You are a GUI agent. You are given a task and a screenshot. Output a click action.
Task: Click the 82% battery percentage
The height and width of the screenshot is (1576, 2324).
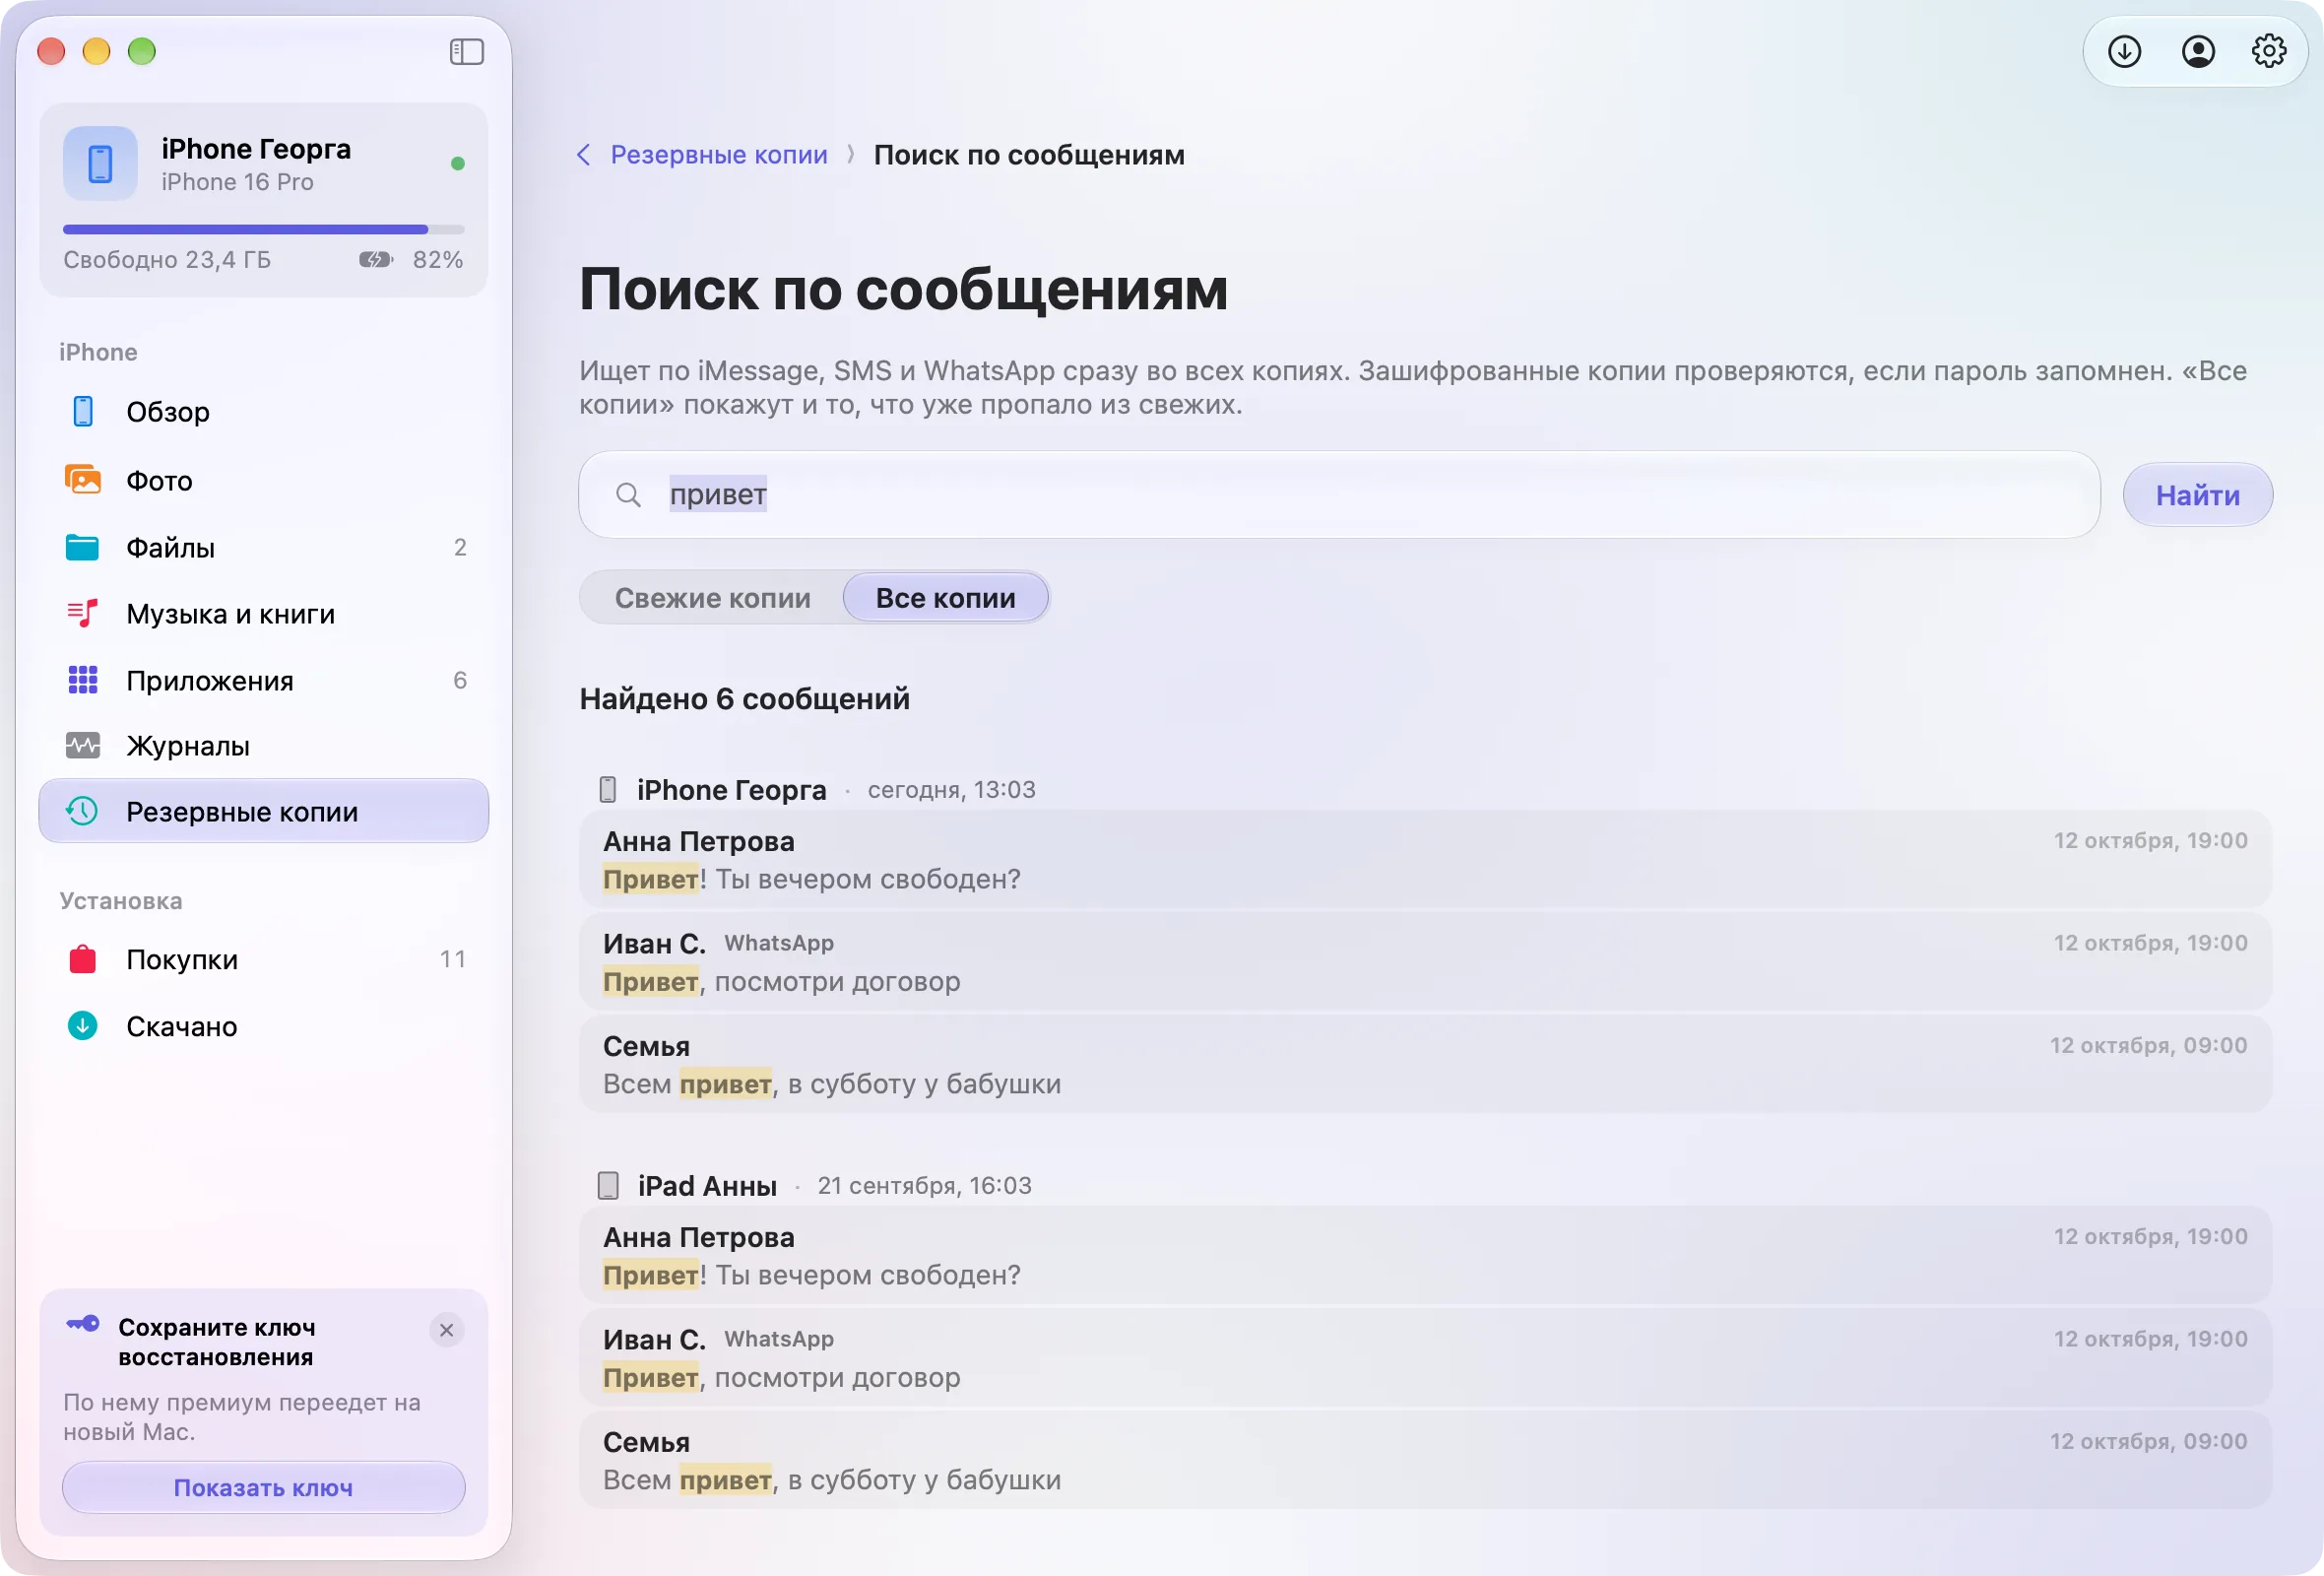click(x=438, y=260)
